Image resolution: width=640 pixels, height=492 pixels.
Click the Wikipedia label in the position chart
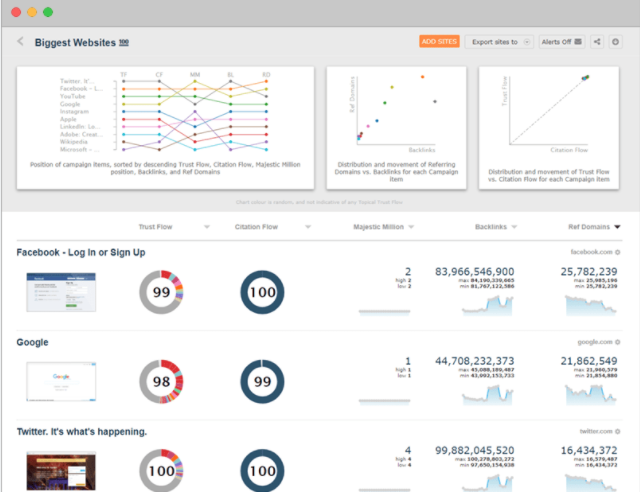pos(73,142)
